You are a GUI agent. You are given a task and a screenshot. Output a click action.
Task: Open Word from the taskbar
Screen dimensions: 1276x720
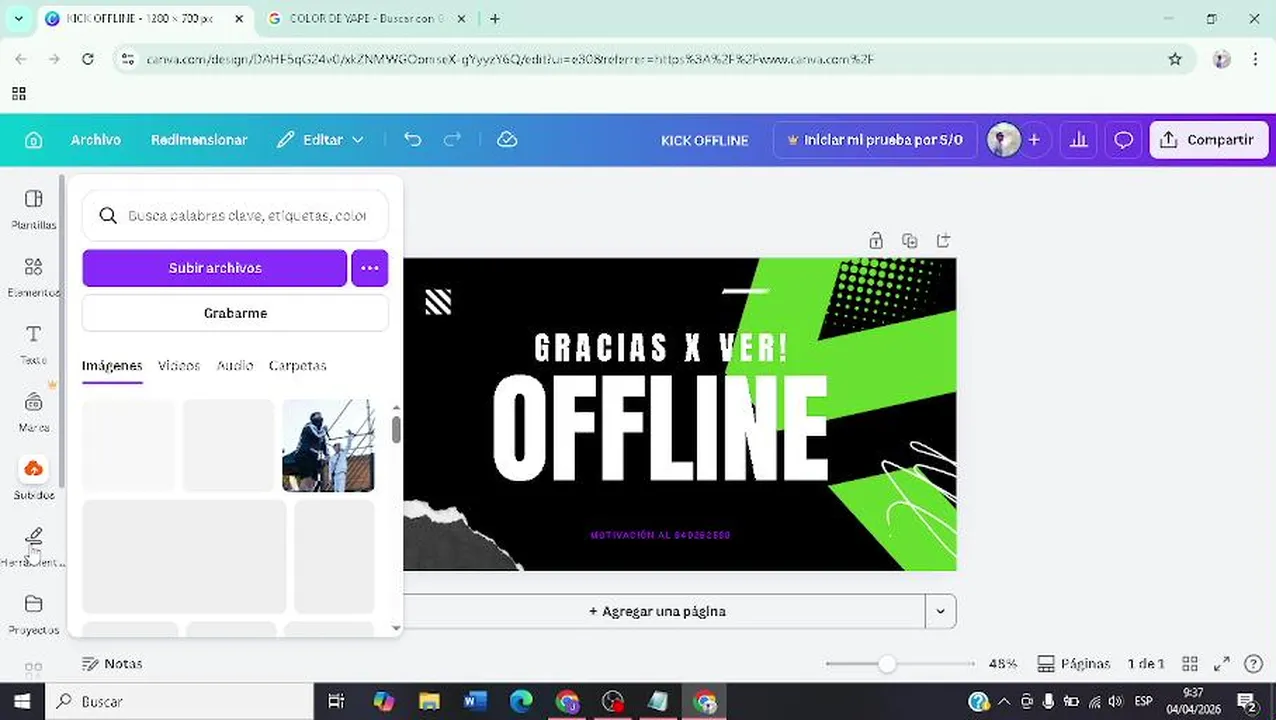(x=474, y=702)
